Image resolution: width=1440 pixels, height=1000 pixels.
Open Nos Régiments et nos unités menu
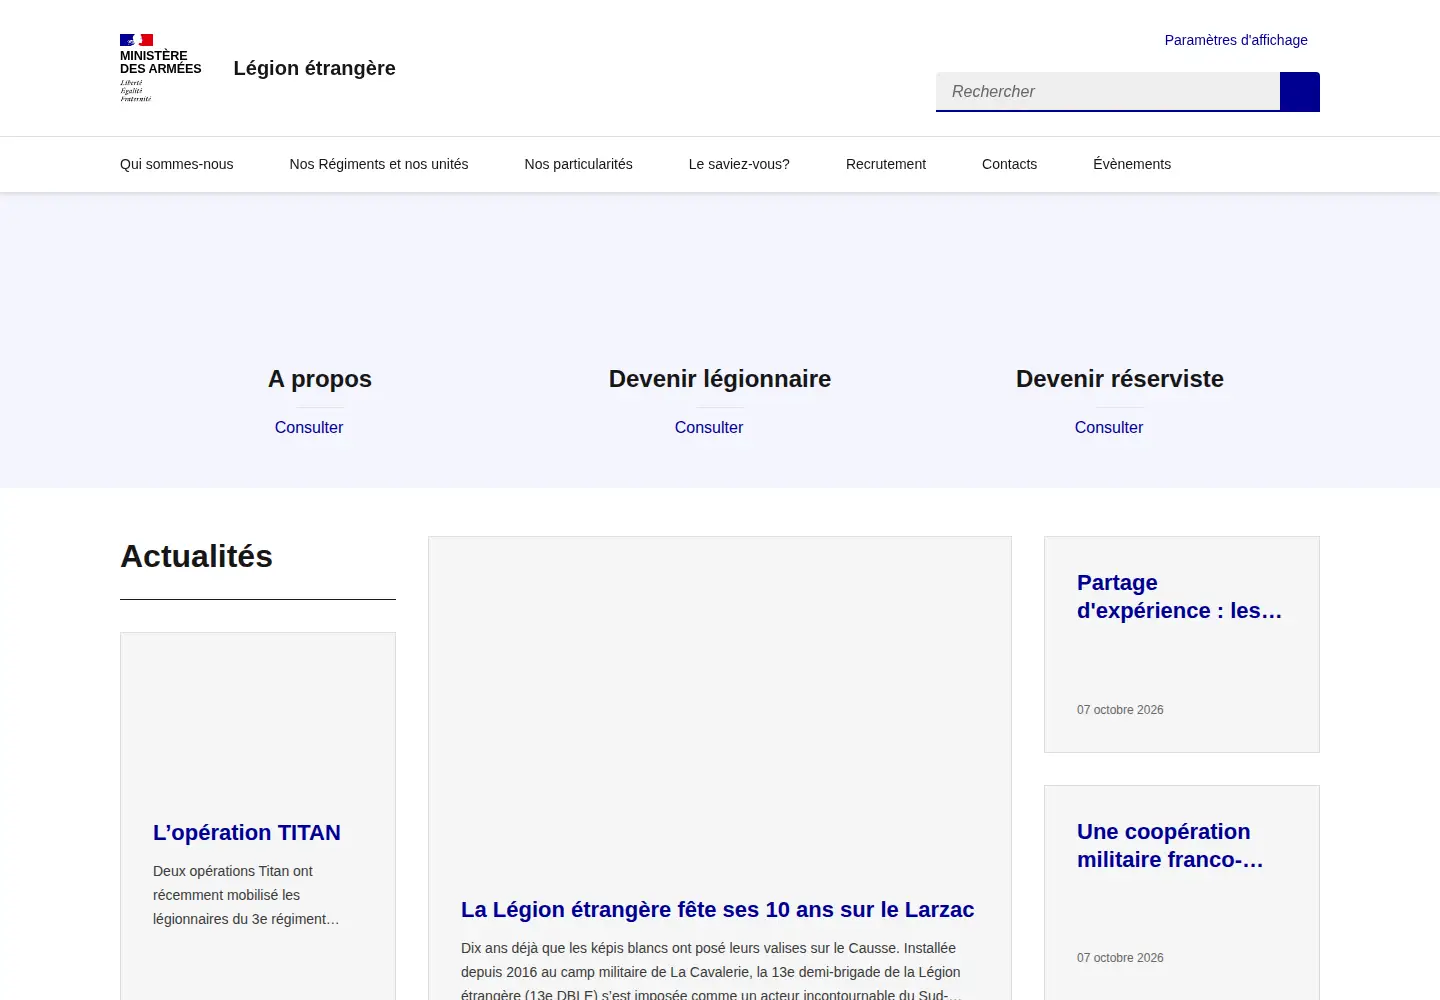[x=379, y=164]
